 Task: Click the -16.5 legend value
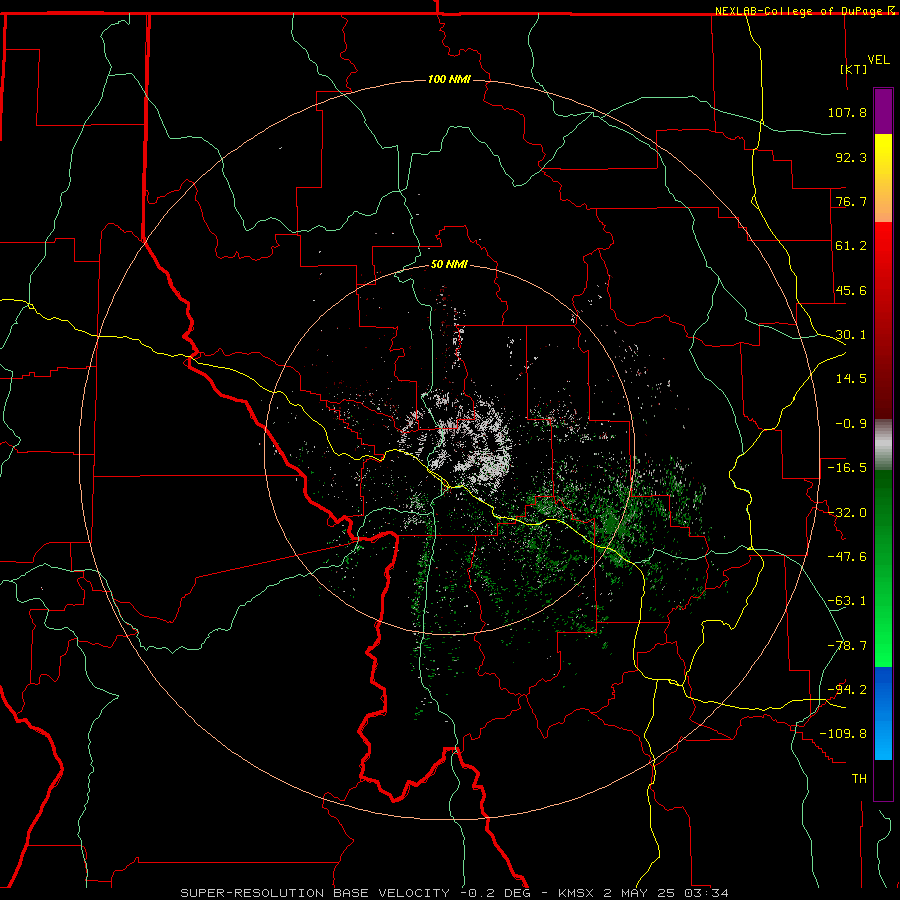[x=847, y=468]
